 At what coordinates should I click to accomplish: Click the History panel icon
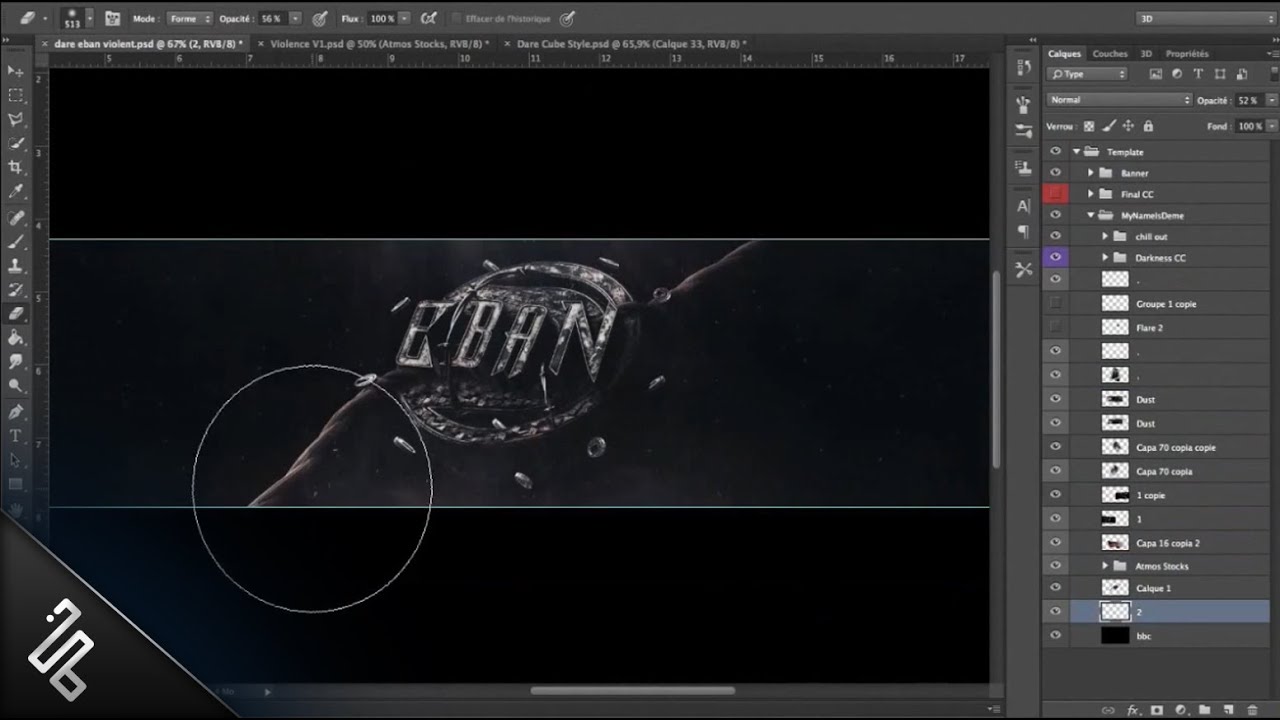point(1023,68)
